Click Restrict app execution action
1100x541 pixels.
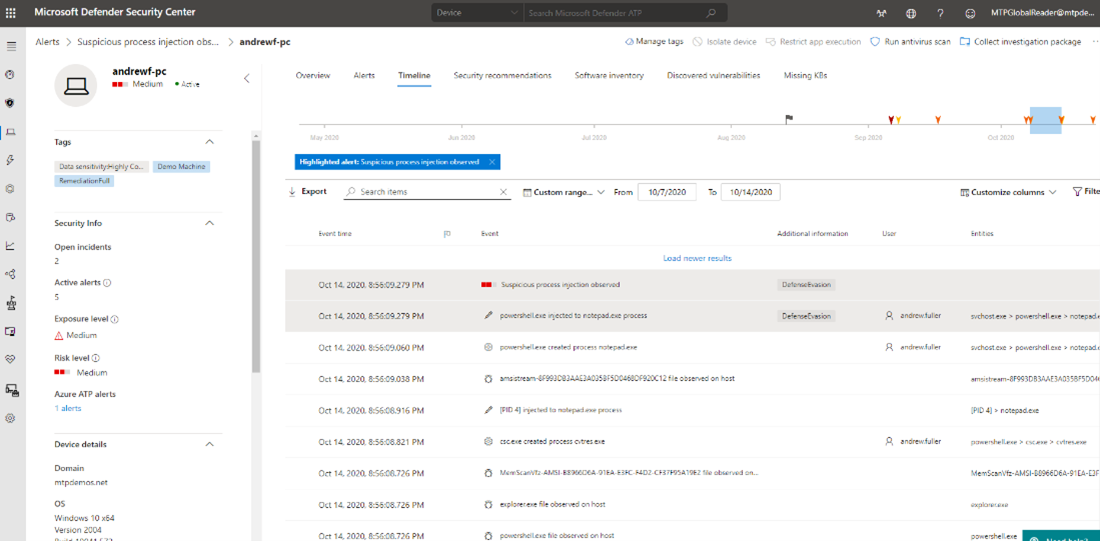813,41
